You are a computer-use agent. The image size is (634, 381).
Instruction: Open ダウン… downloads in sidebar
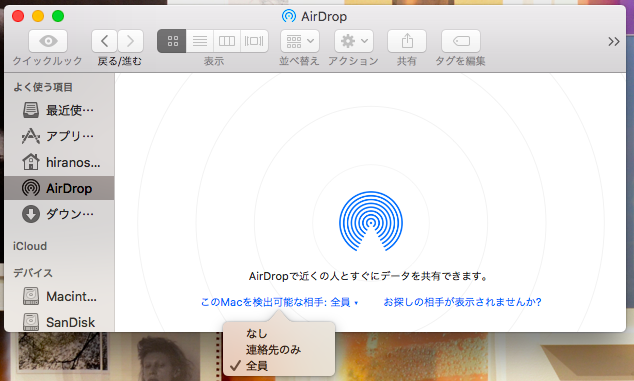coord(59,214)
